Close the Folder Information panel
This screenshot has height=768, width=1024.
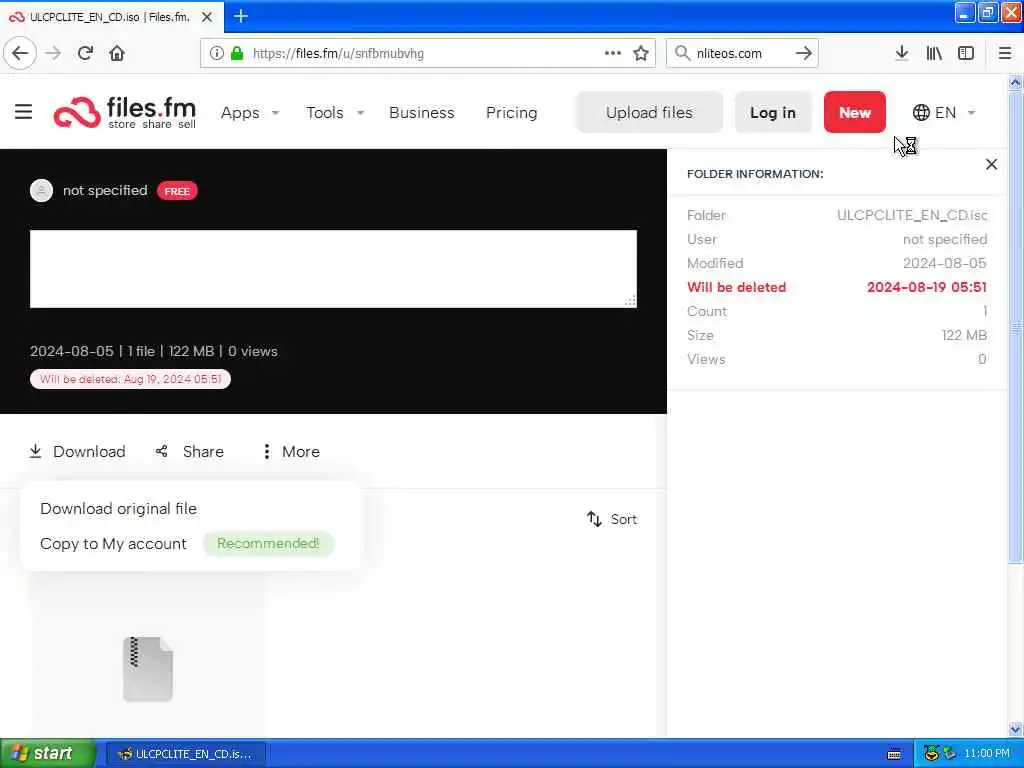(x=991, y=165)
